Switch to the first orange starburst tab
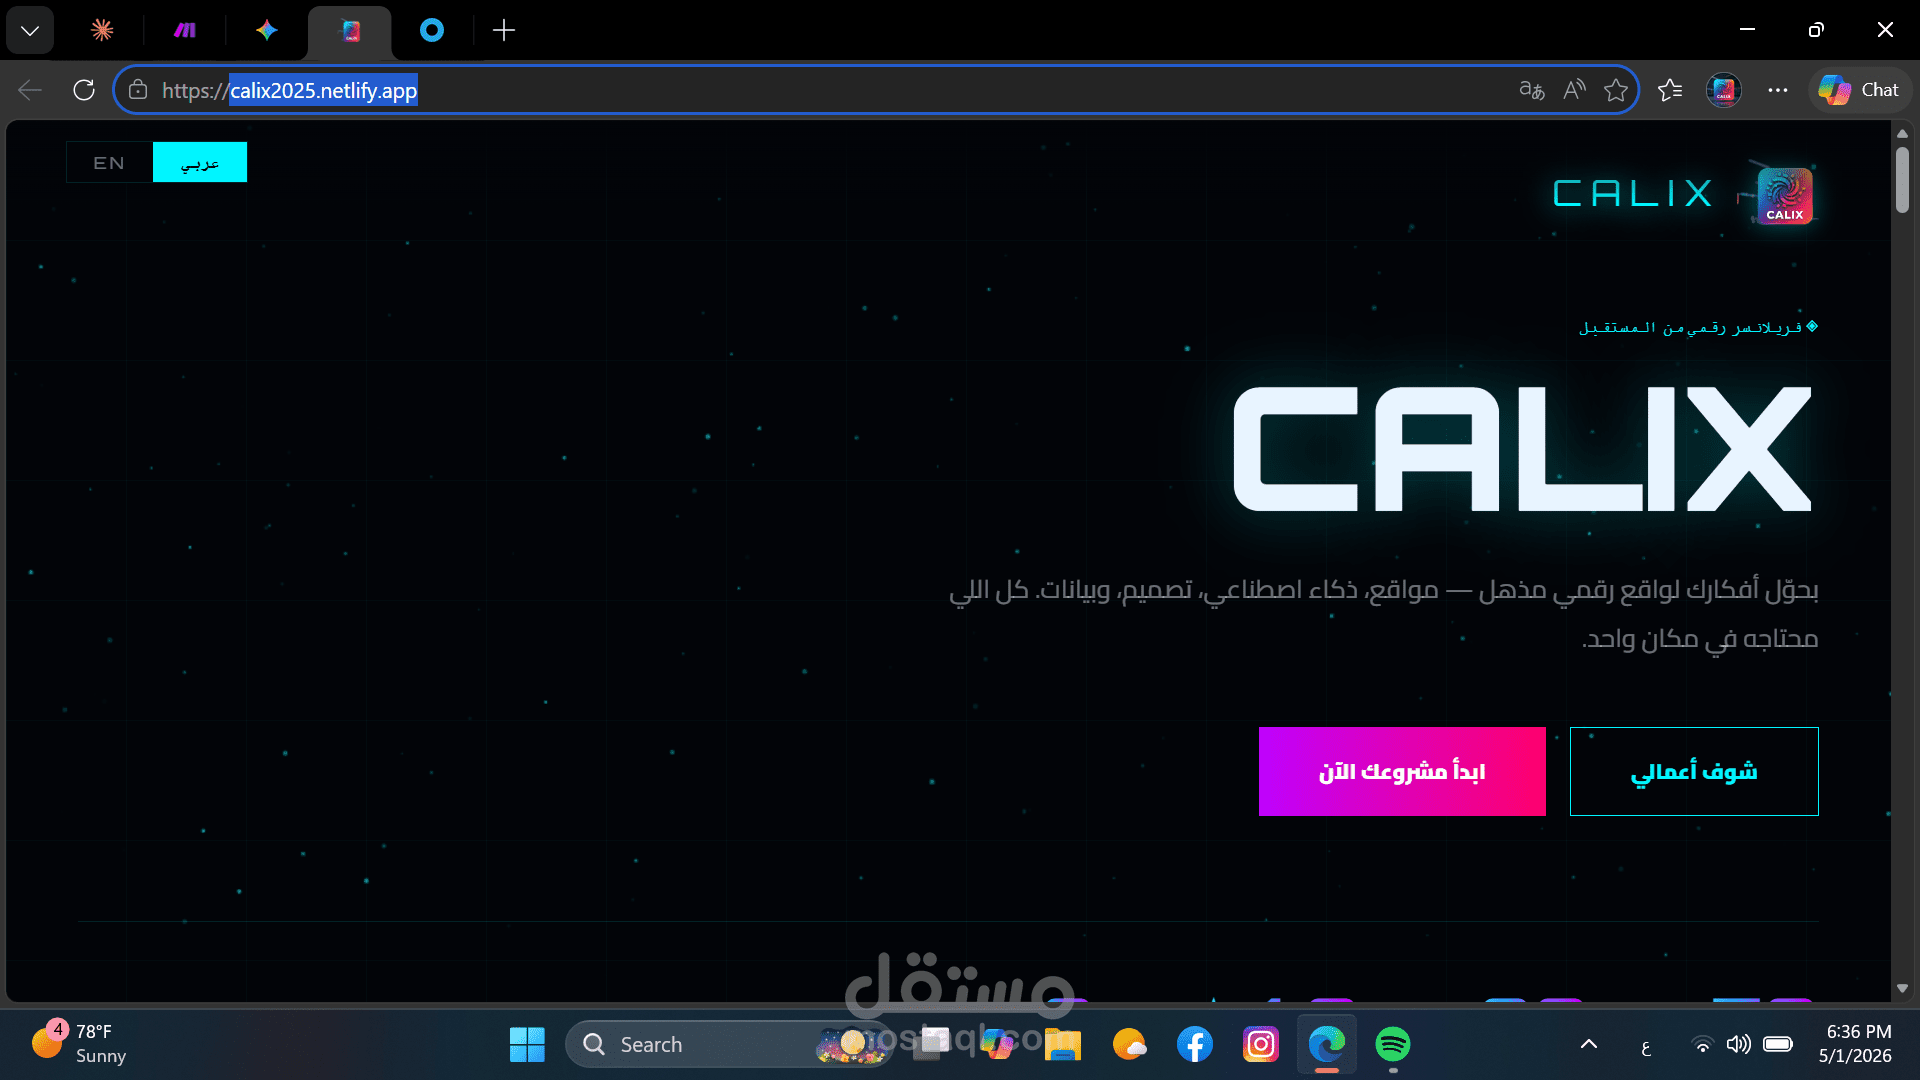The width and height of the screenshot is (1920, 1080). tap(102, 30)
